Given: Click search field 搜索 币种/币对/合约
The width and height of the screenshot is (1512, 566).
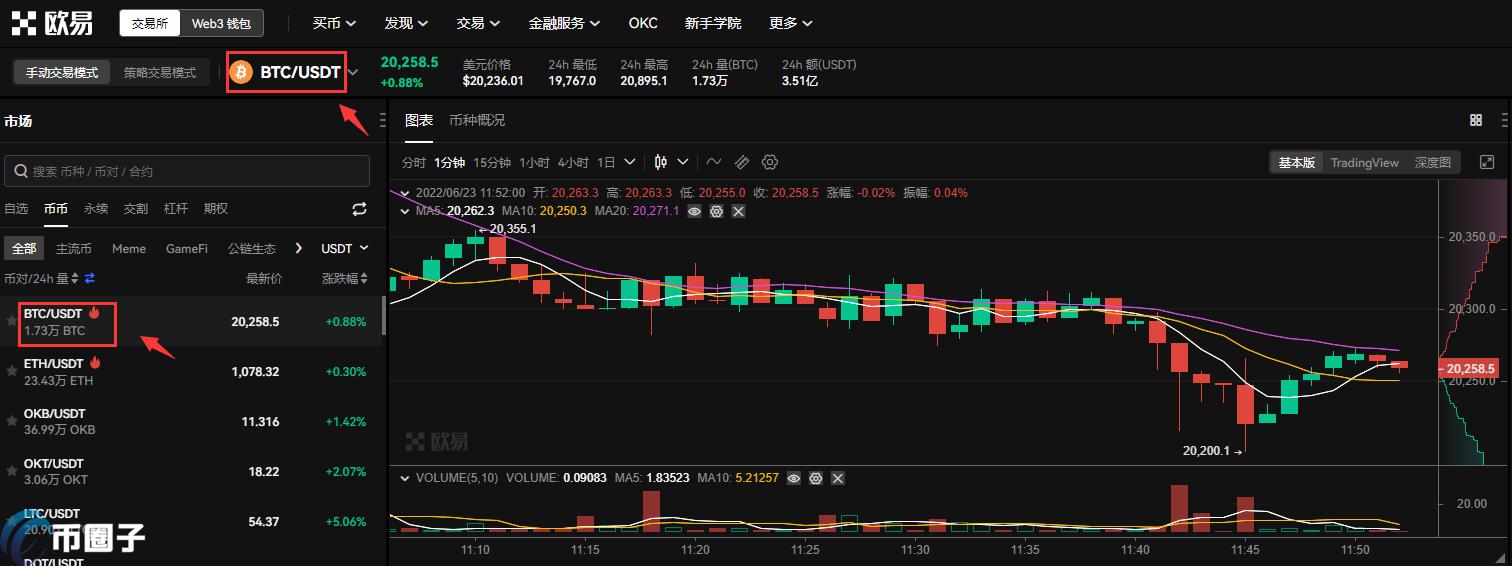Looking at the screenshot, I should pyautogui.click(x=187, y=171).
